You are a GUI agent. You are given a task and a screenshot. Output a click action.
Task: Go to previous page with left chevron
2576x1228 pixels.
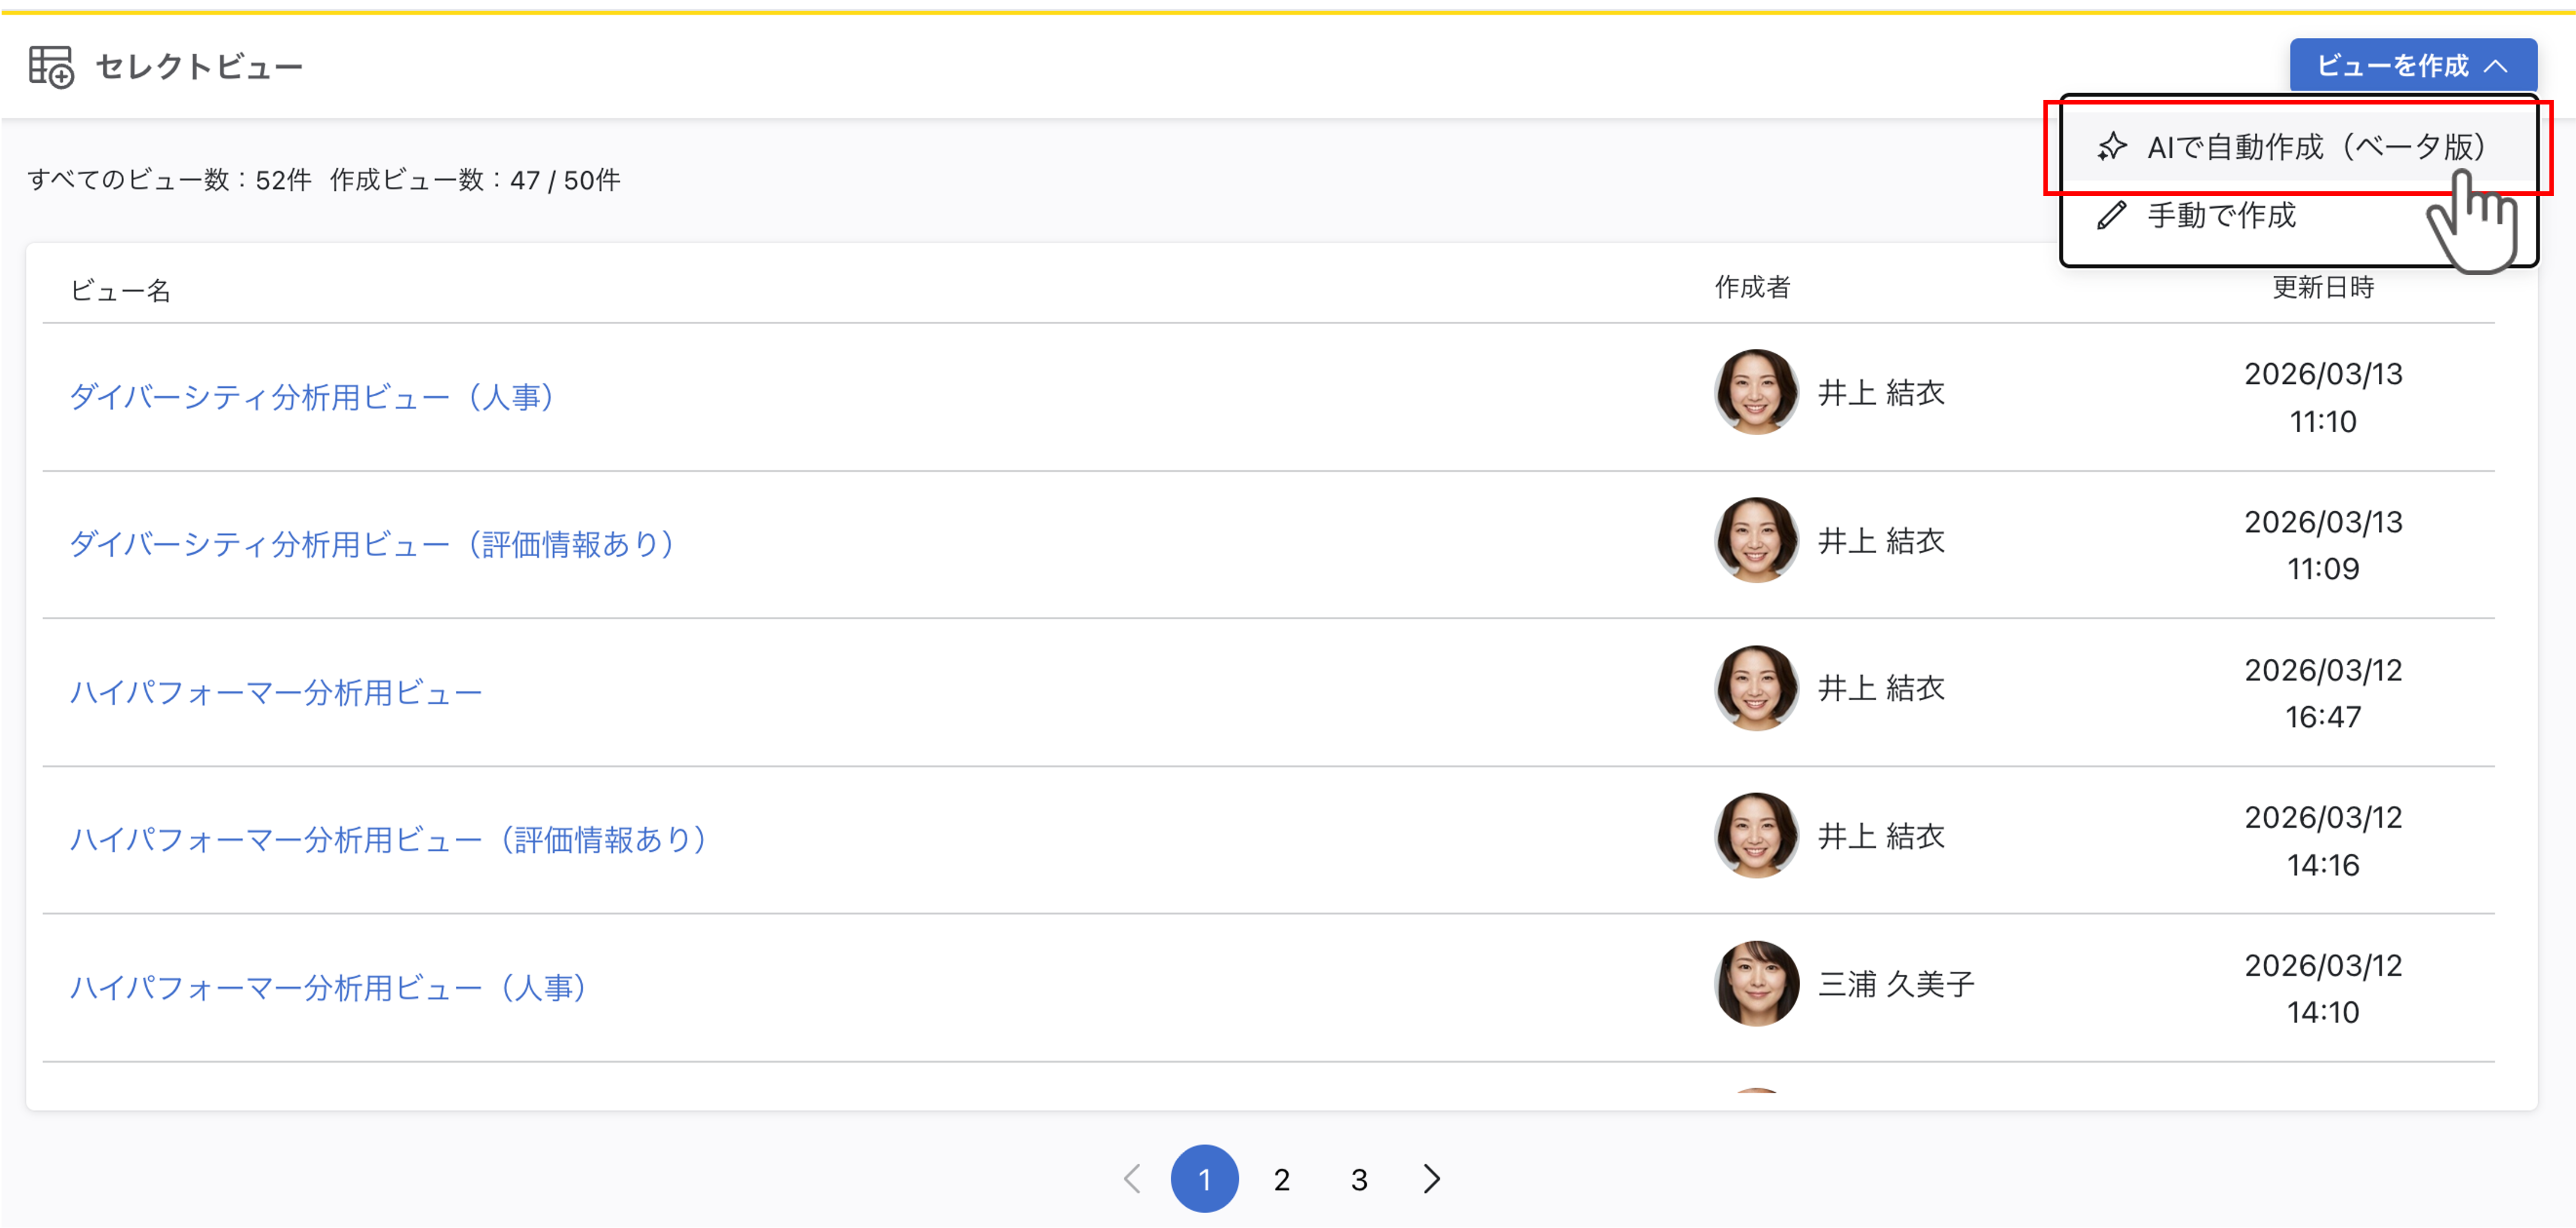tap(1132, 1179)
